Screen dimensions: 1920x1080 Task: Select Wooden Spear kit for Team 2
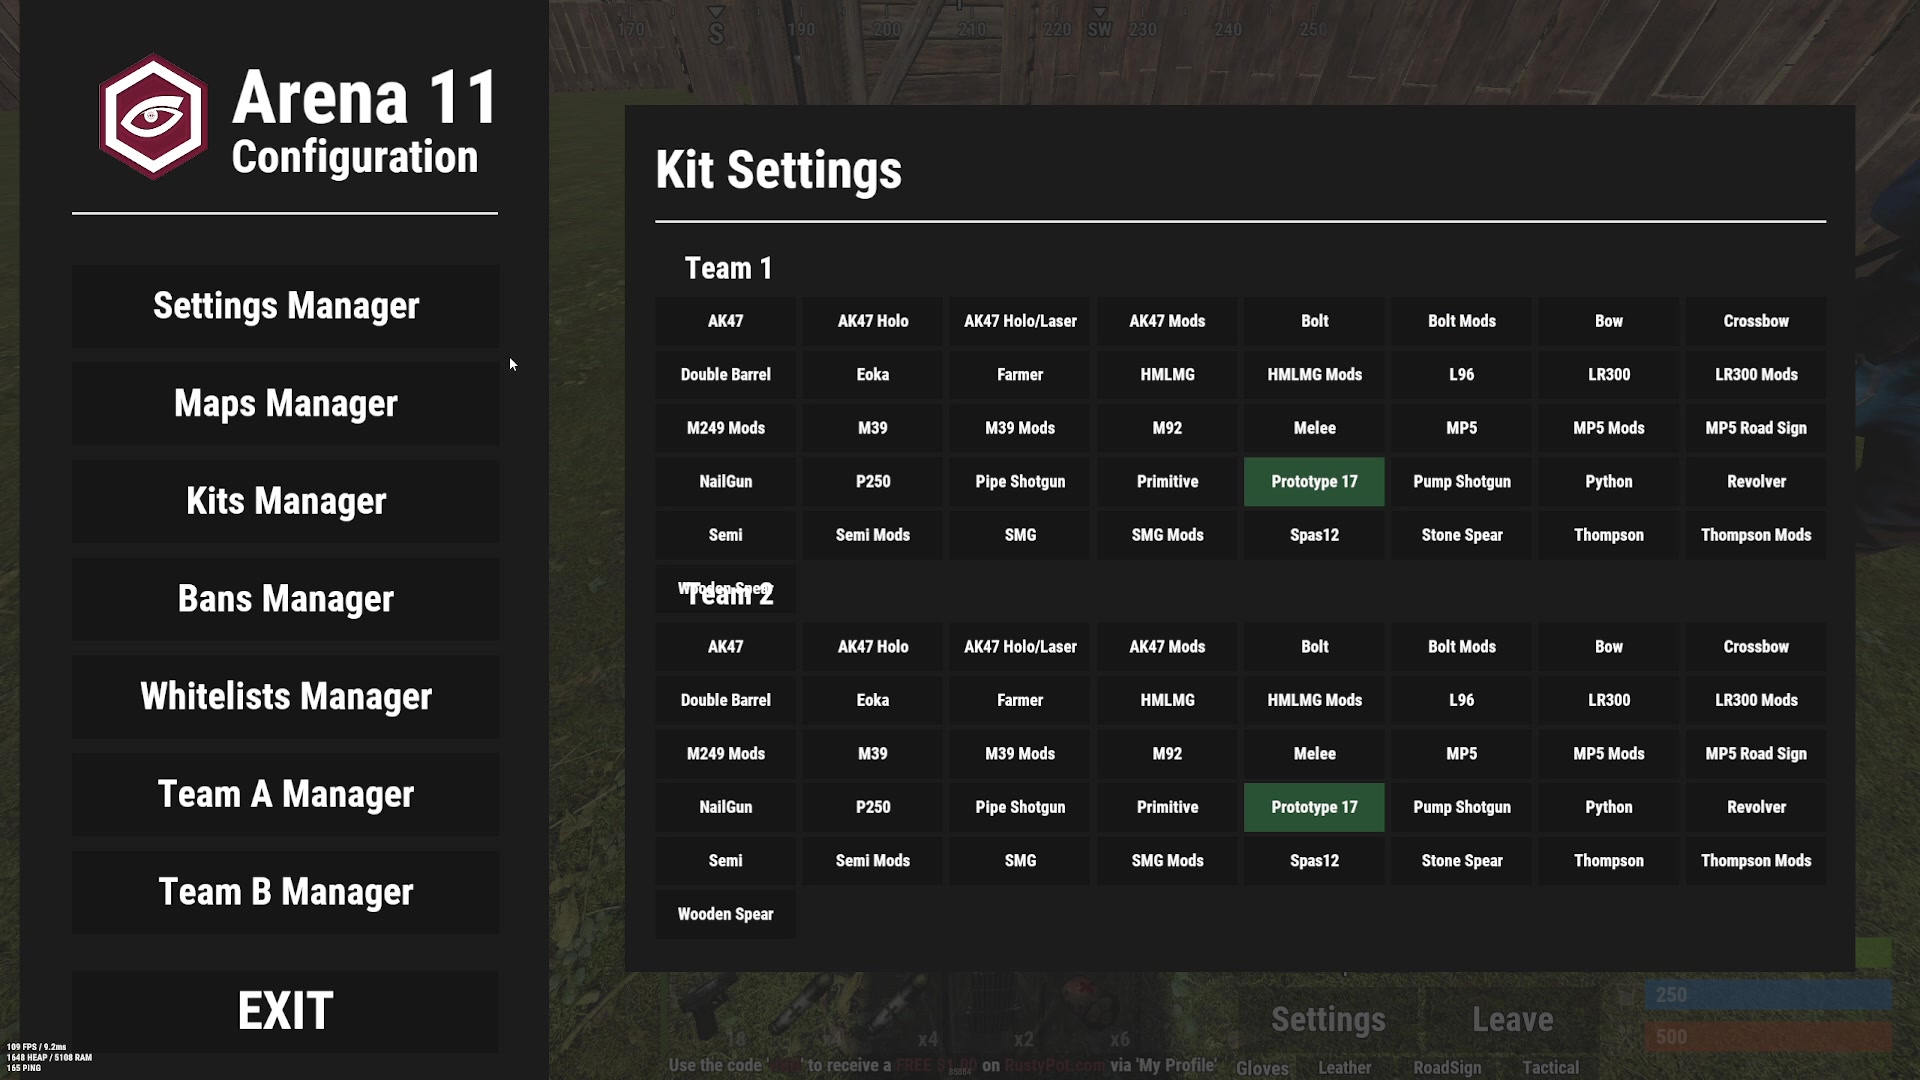pyautogui.click(x=725, y=915)
